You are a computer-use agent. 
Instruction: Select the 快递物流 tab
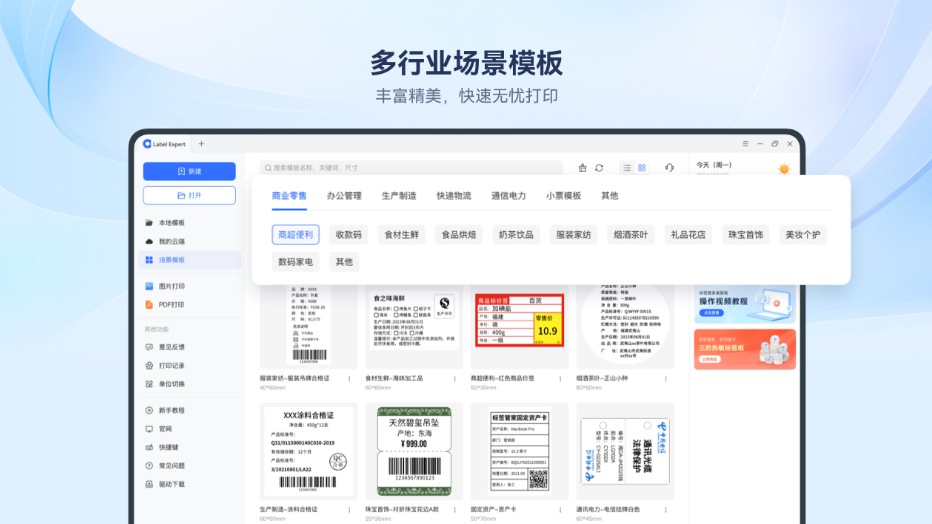pos(454,196)
